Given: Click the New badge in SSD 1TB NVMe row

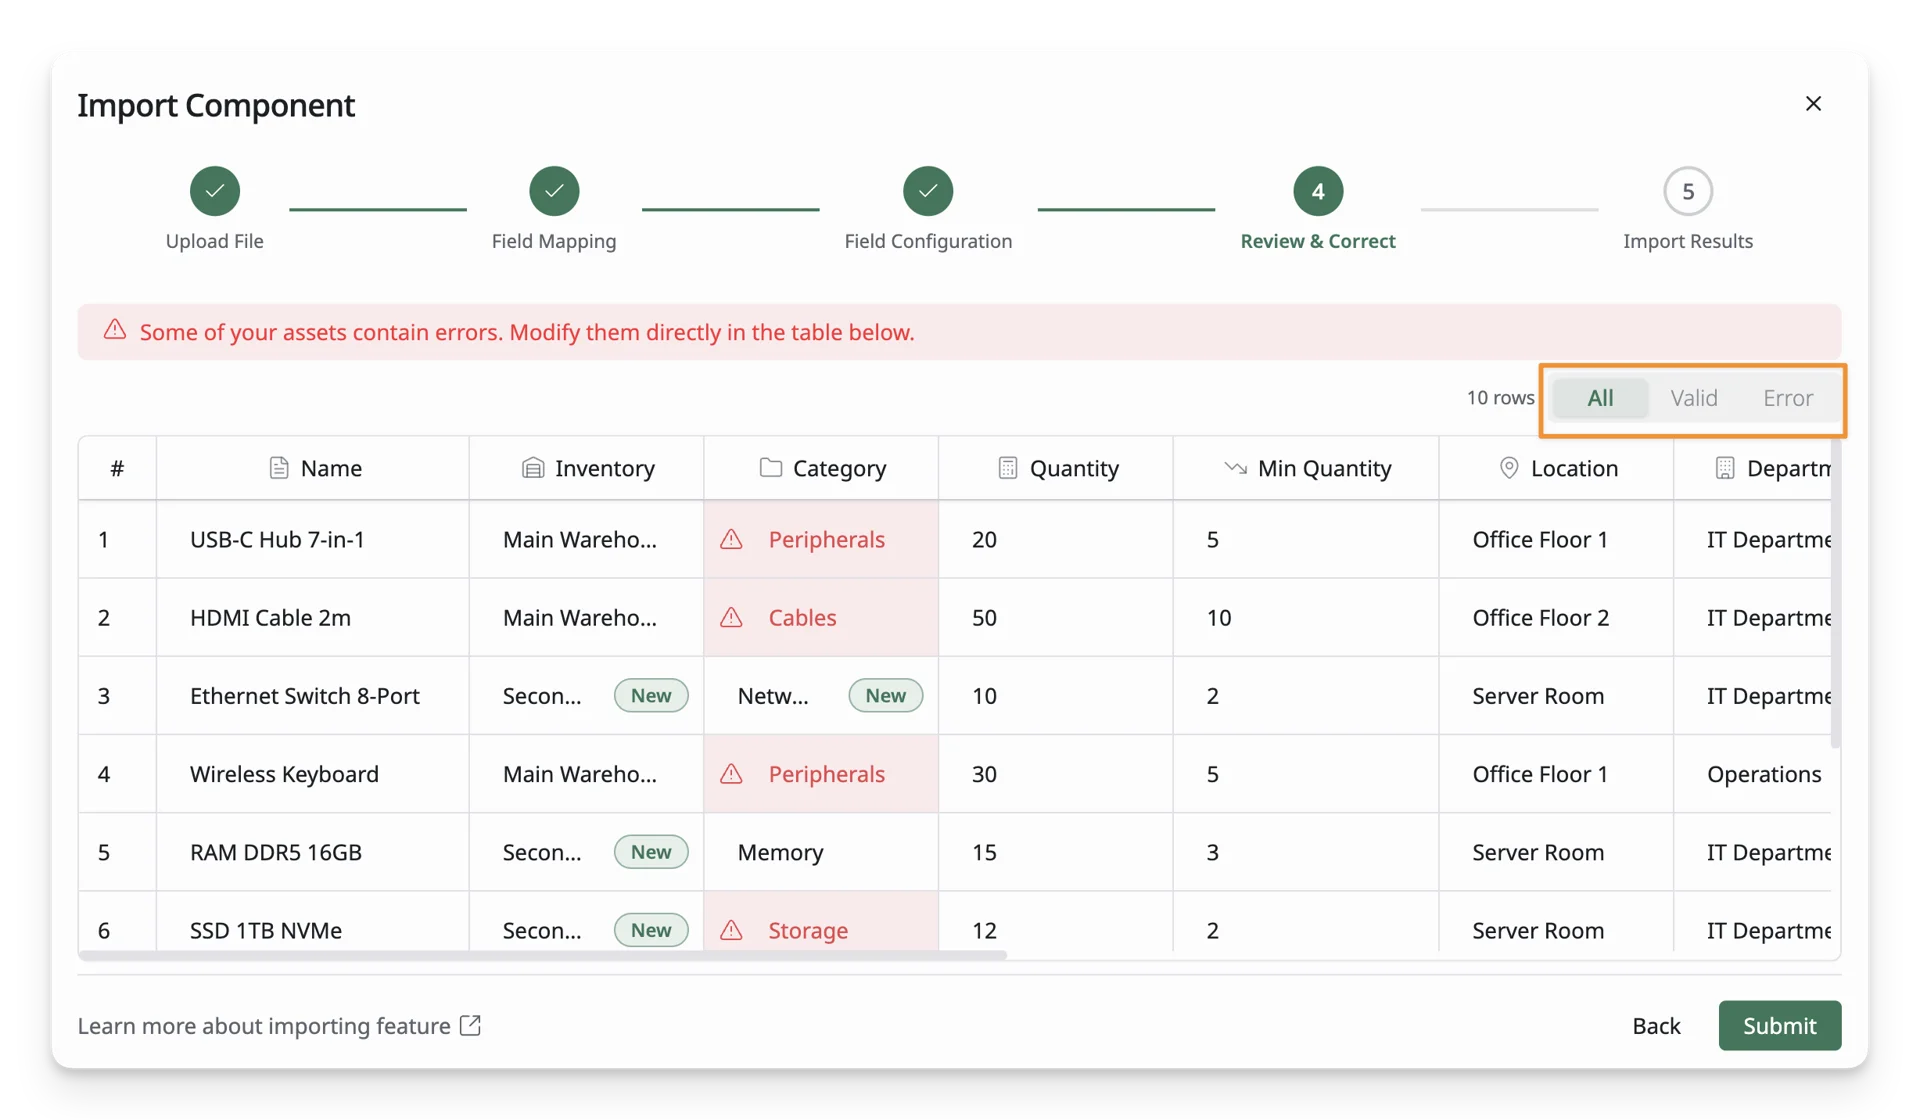Looking at the screenshot, I should 651,930.
